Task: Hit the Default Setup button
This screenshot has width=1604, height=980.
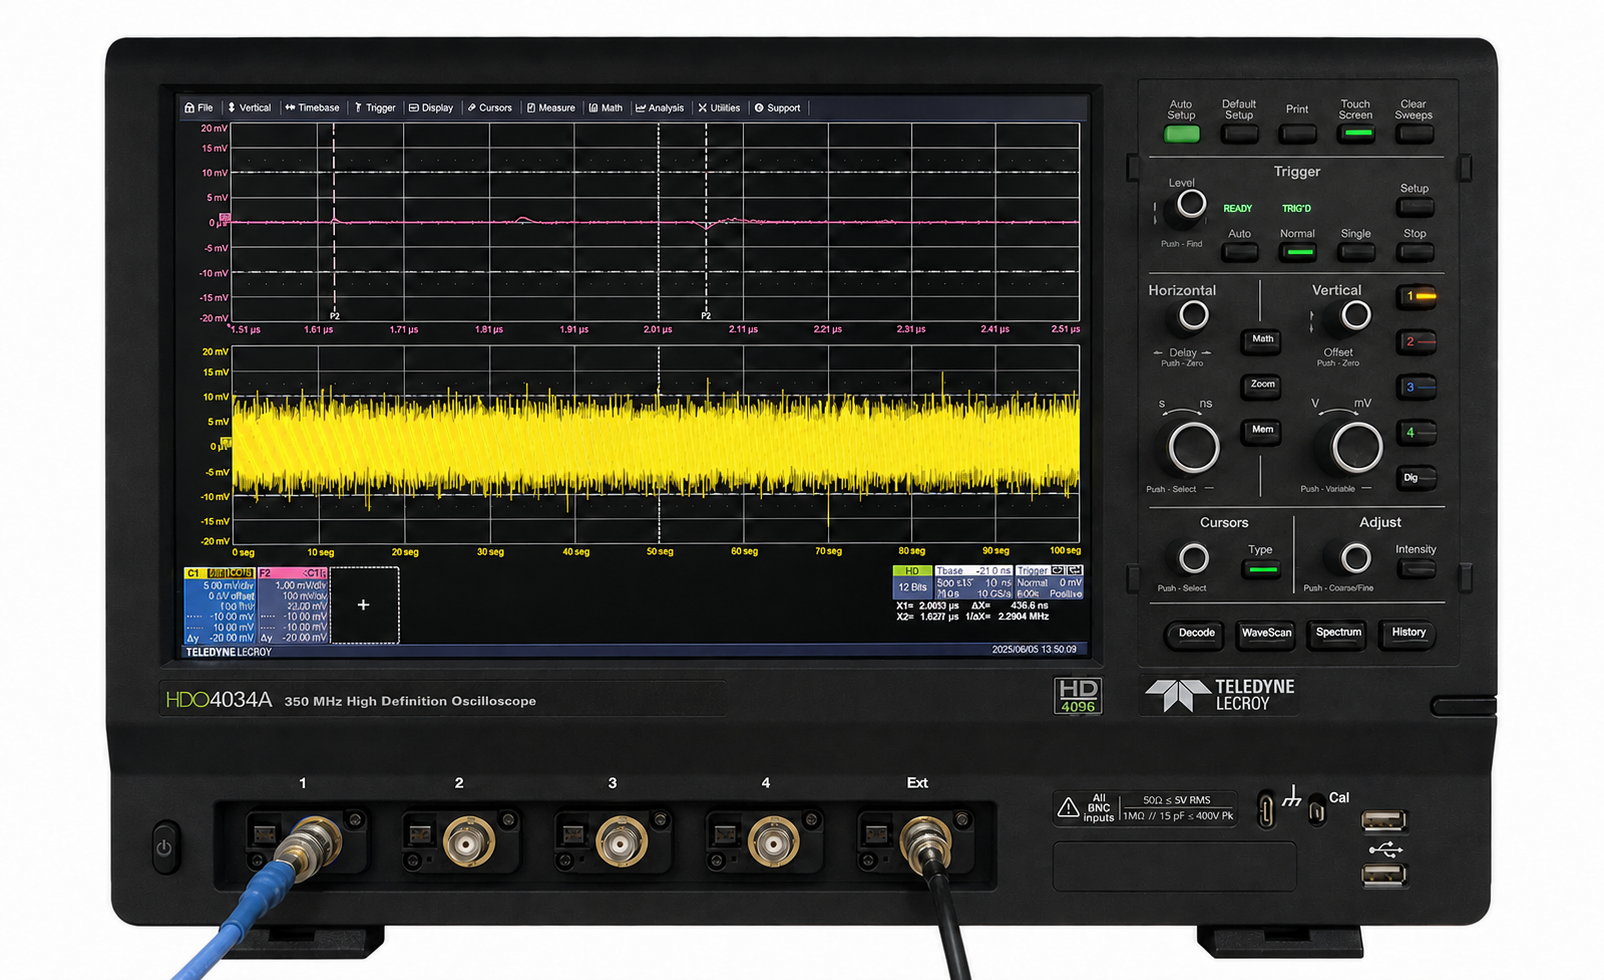Action: pyautogui.click(x=1239, y=134)
